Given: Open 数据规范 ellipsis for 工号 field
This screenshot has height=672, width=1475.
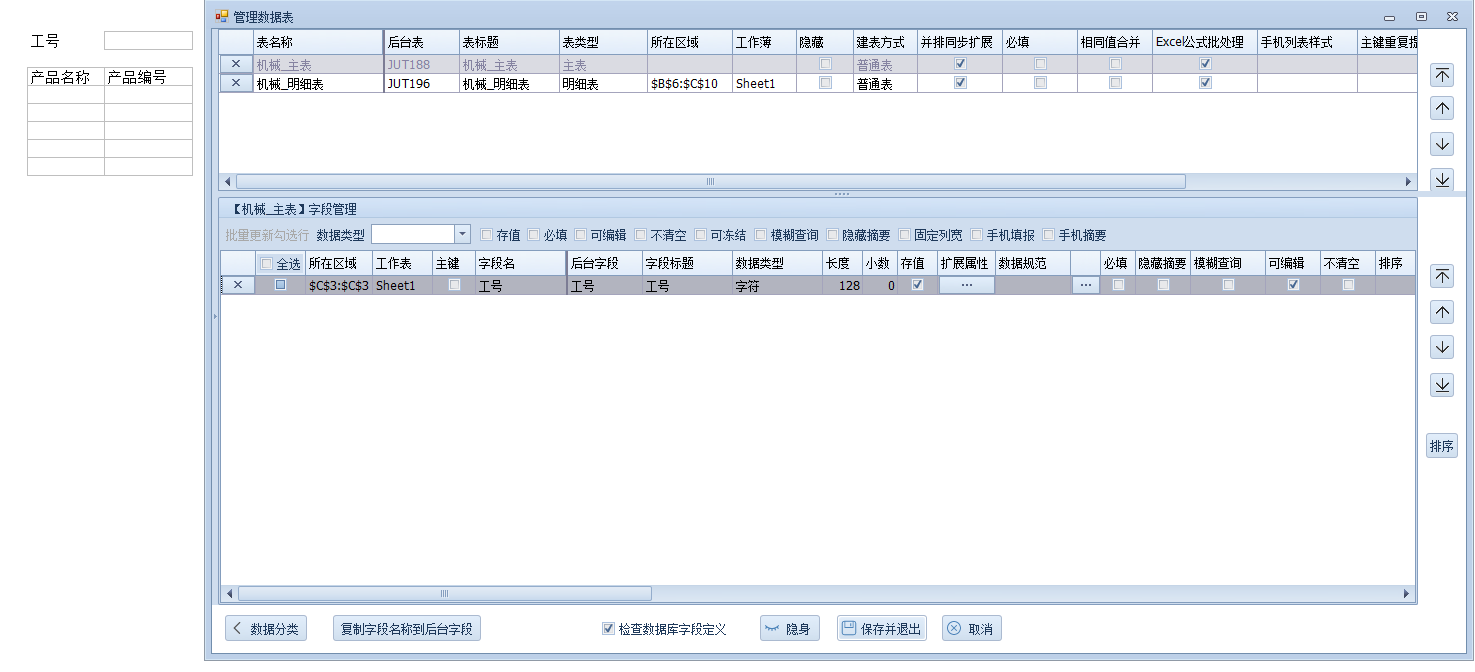Looking at the screenshot, I should 1085,285.
